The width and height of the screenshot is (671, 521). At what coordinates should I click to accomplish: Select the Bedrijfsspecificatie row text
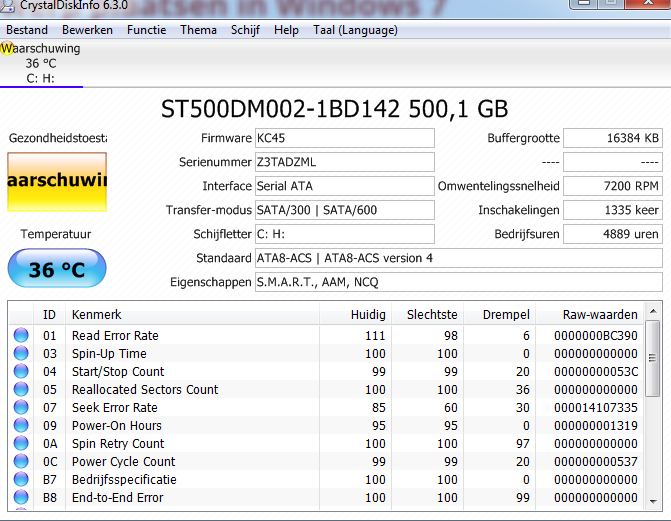124,479
